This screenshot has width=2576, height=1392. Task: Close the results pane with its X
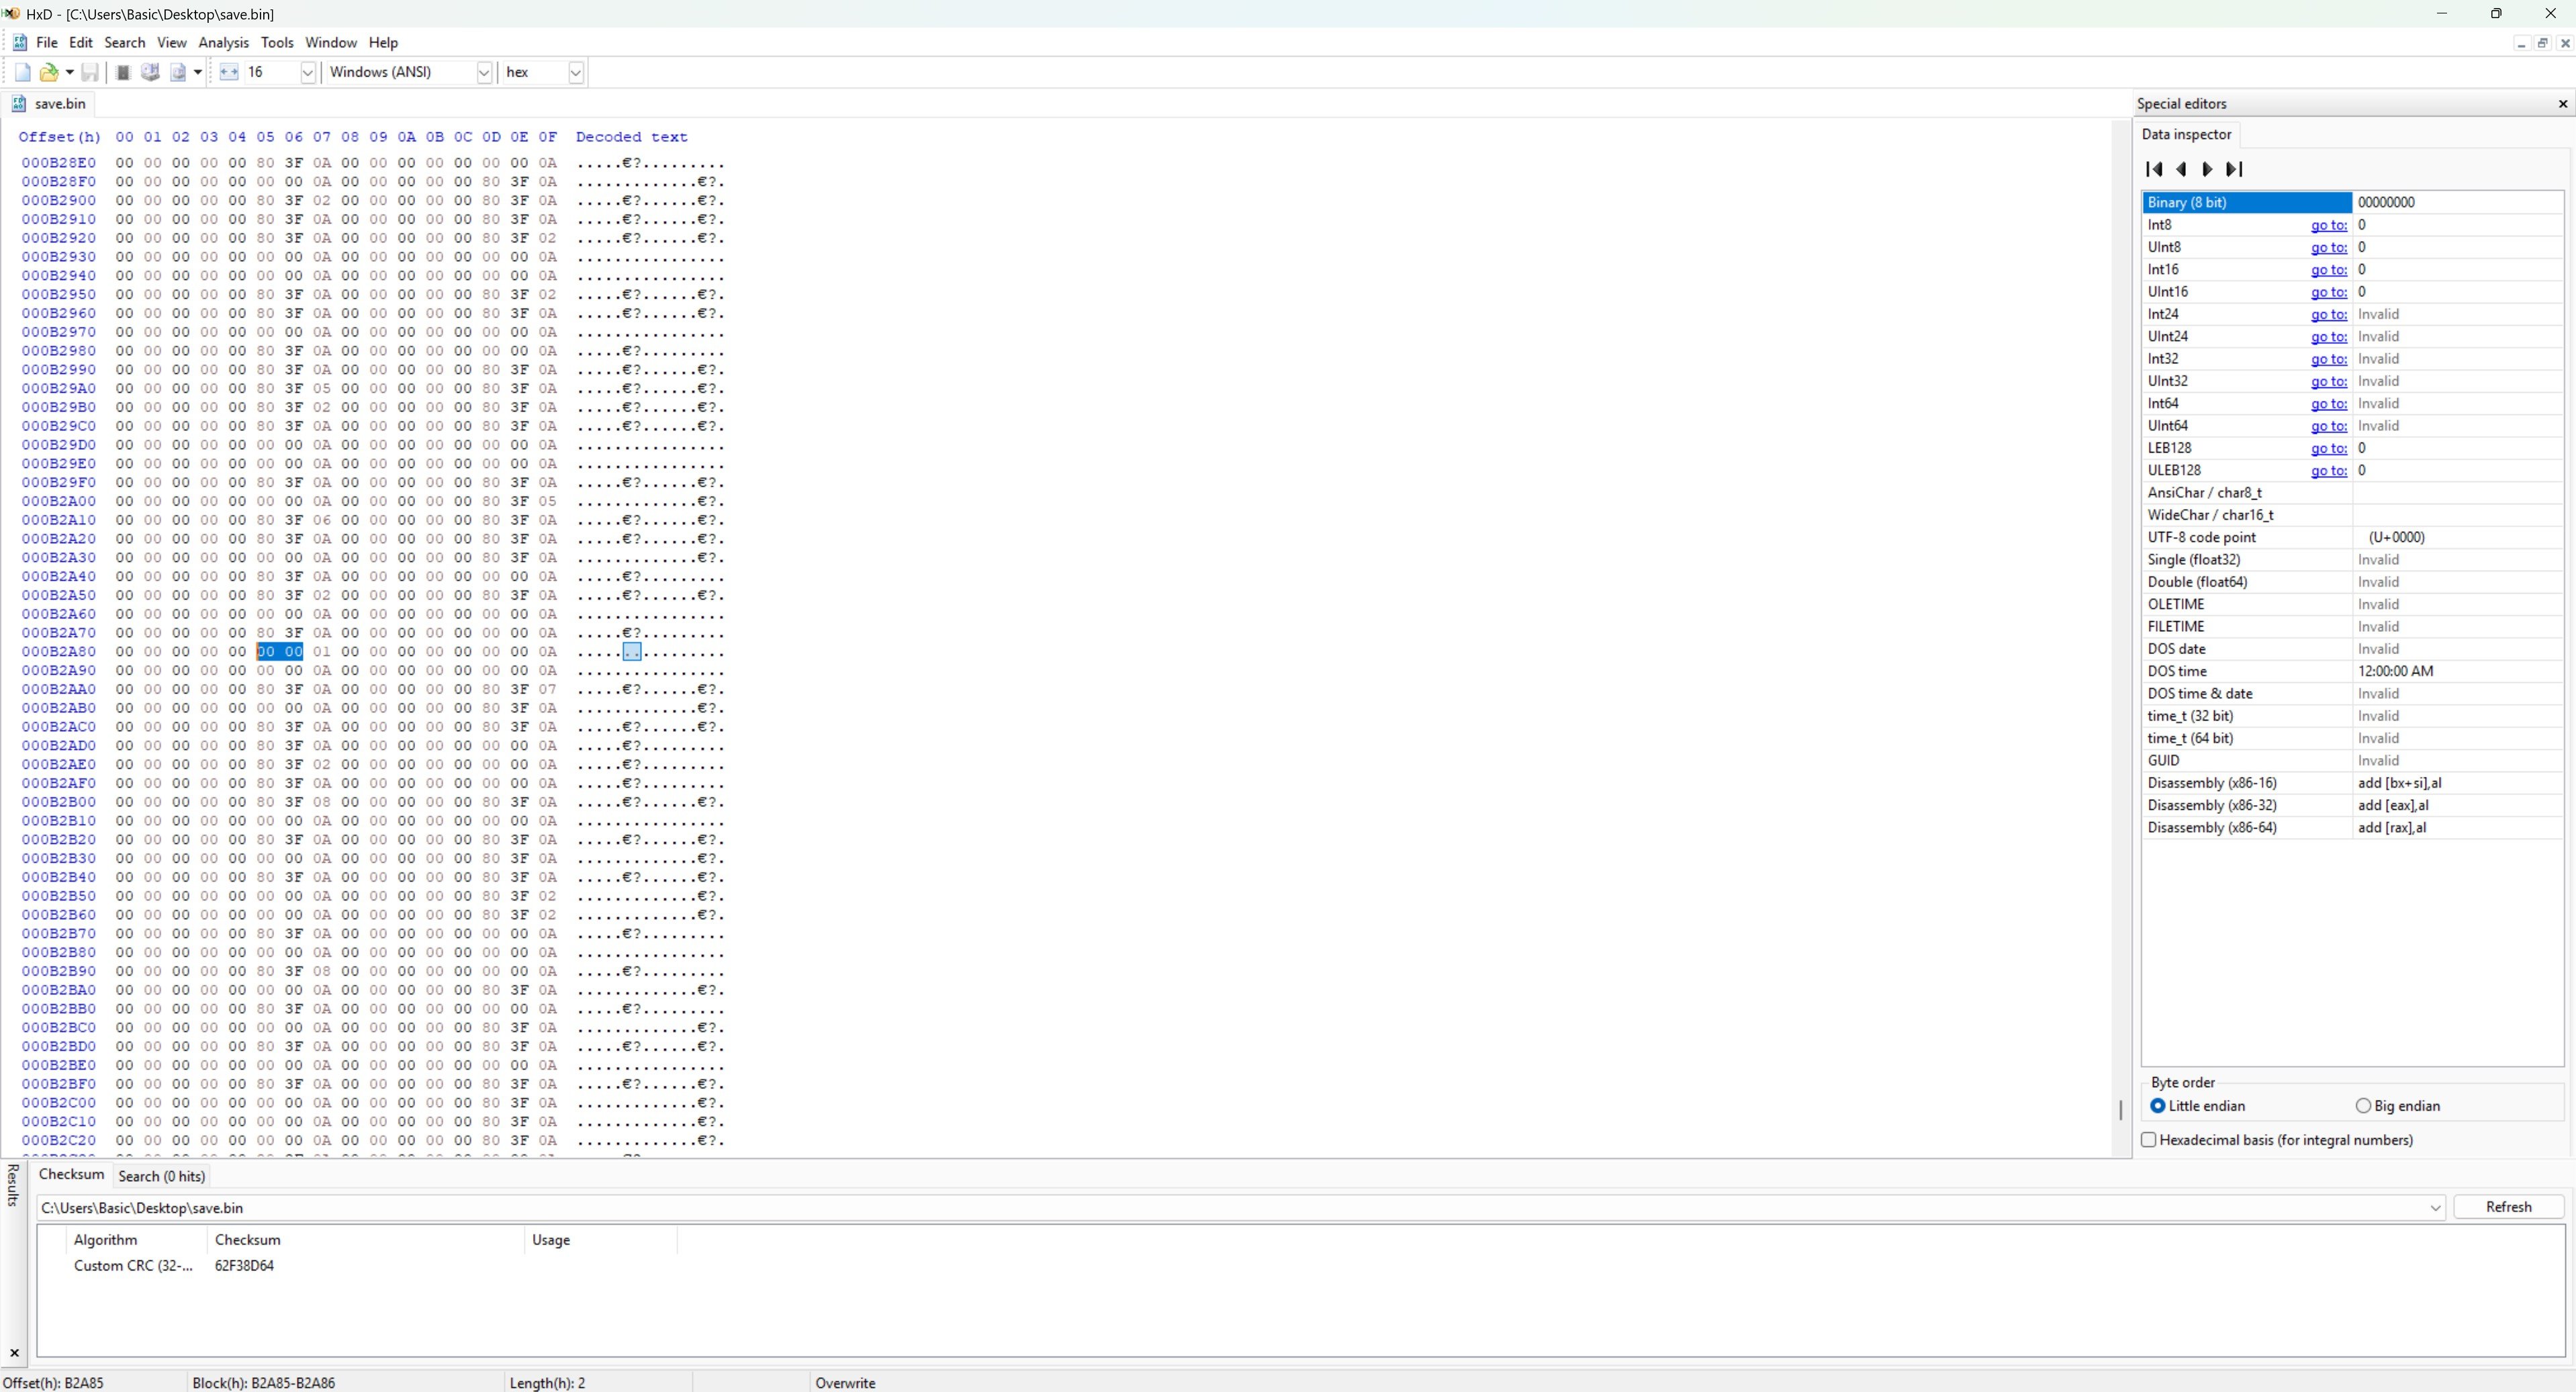coord(14,1353)
